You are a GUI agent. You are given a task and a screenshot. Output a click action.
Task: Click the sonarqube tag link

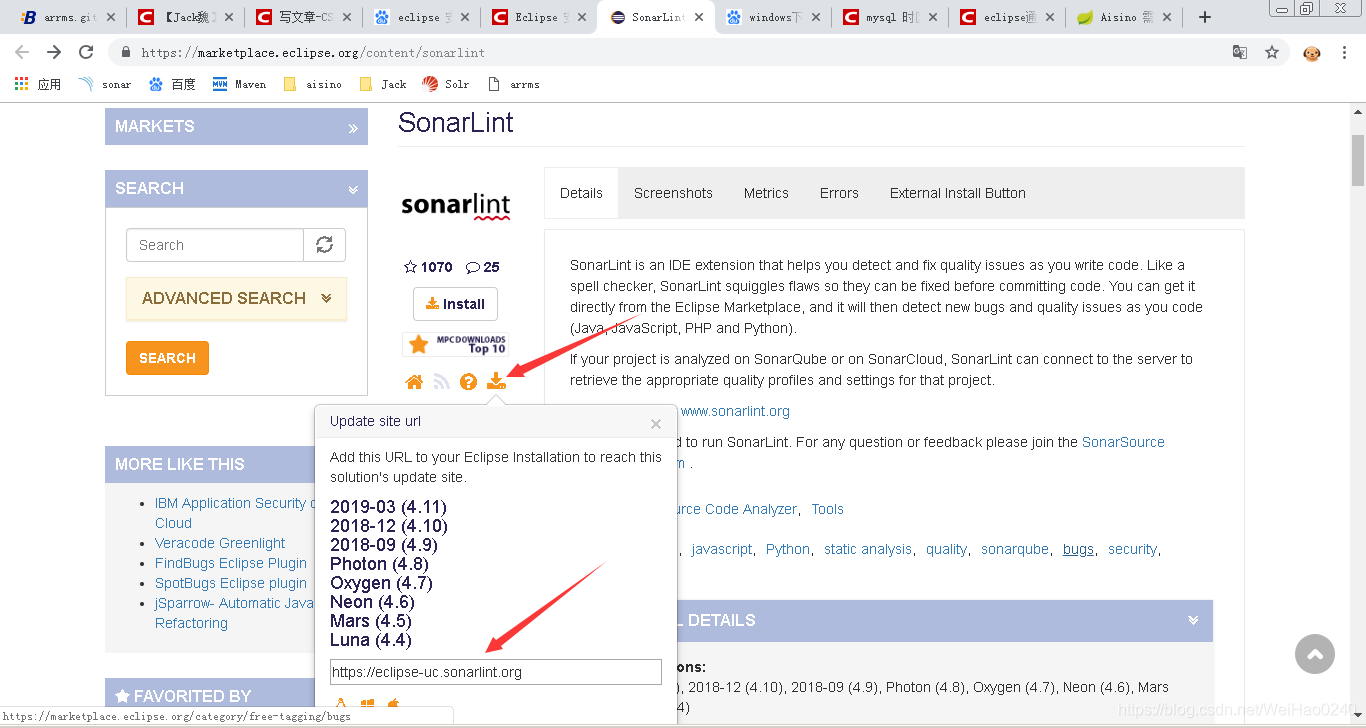1015,549
